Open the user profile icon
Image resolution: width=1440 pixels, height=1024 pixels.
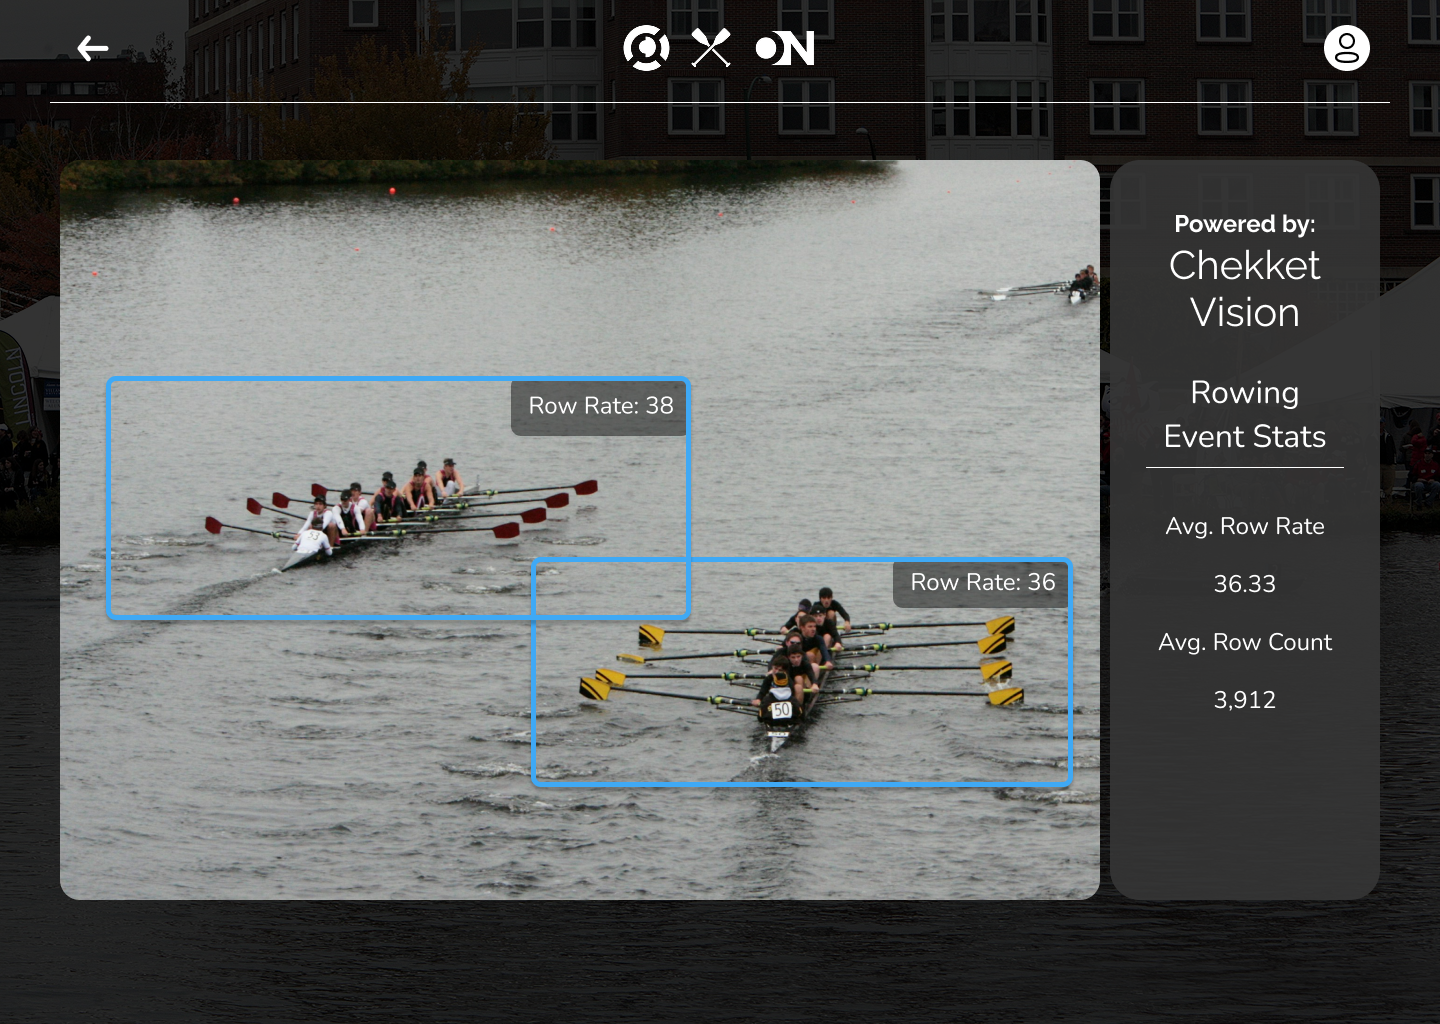[1346, 48]
